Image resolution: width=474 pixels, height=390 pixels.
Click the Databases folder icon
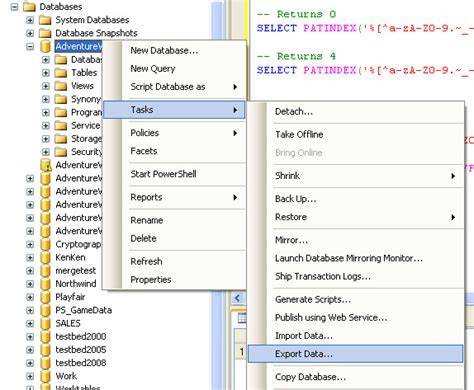point(30,6)
